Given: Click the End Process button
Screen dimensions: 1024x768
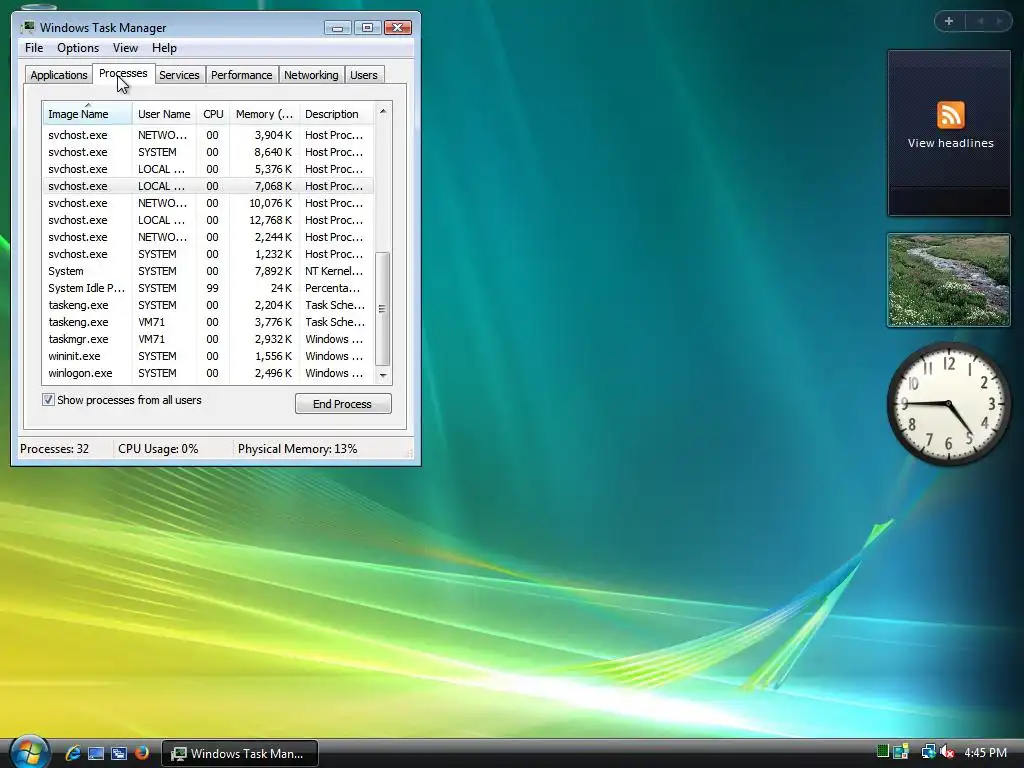Looking at the screenshot, I should pos(343,404).
